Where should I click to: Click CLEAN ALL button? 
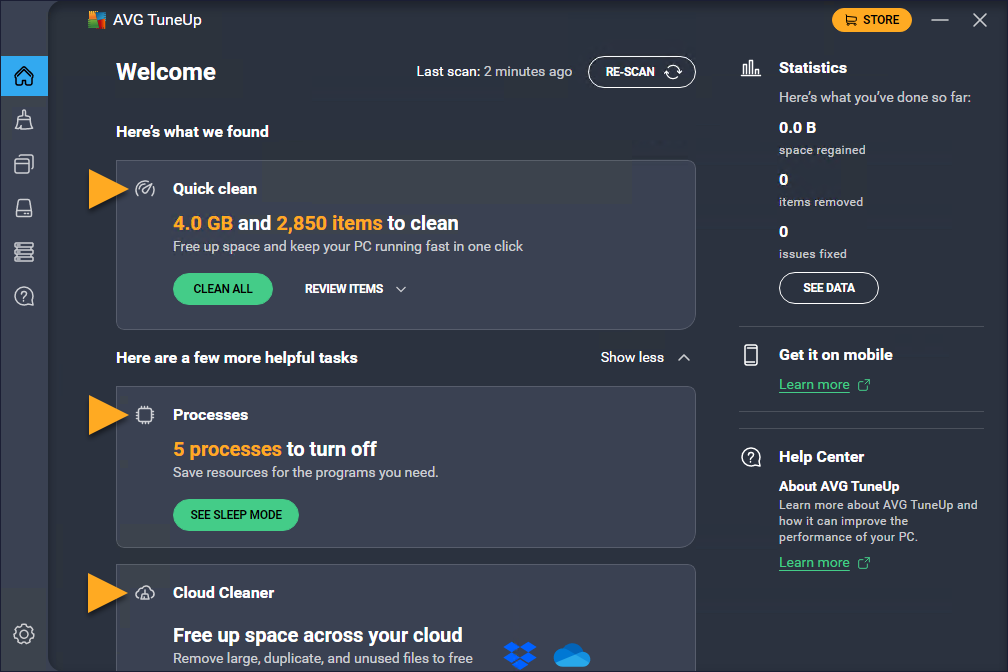pyautogui.click(x=223, y=289)
